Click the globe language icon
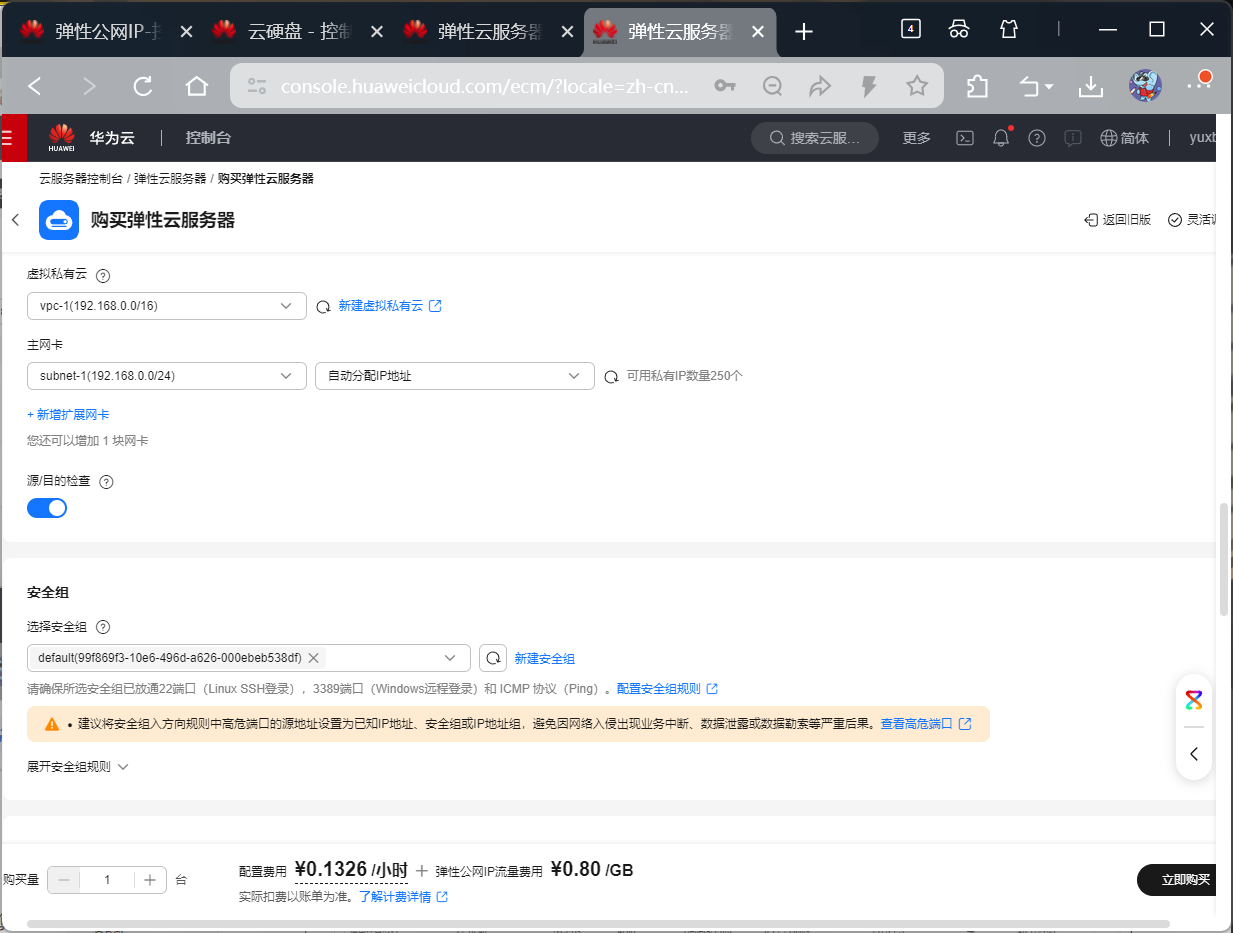 [x=1108, y=138]
